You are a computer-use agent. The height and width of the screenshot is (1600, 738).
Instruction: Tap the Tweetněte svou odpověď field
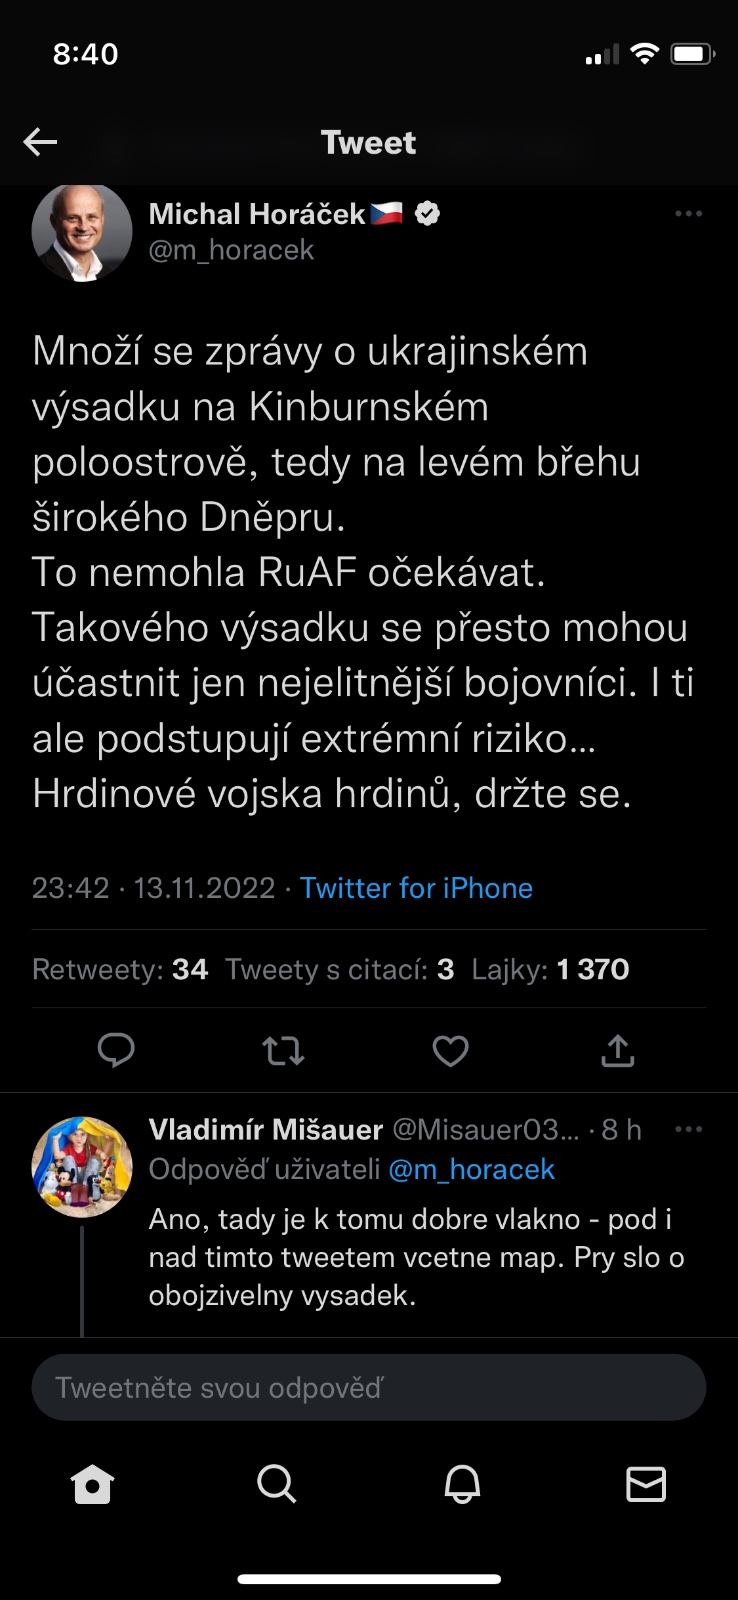(368, 1388)
